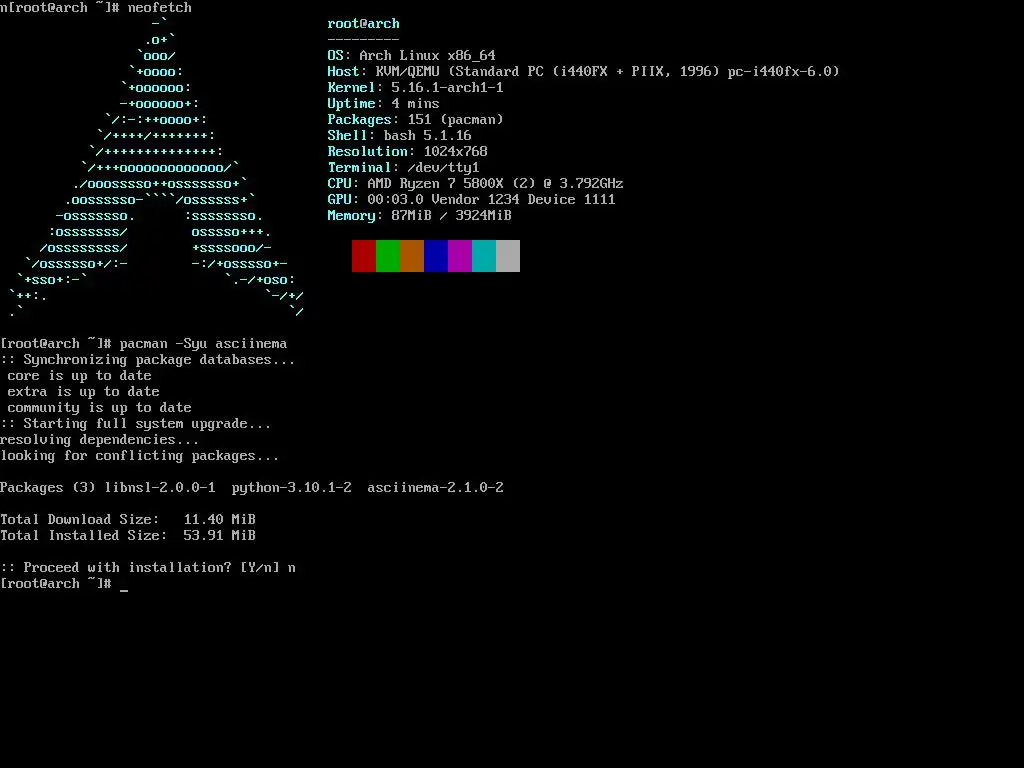
Task: Click 'looking for conflicting packages...' line
Action: [x=139, y=456]
